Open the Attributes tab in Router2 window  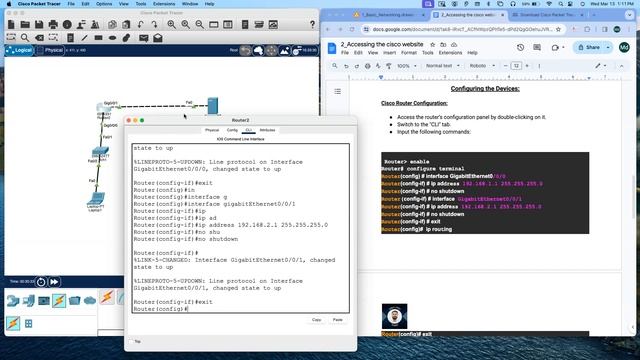point(267,130)
